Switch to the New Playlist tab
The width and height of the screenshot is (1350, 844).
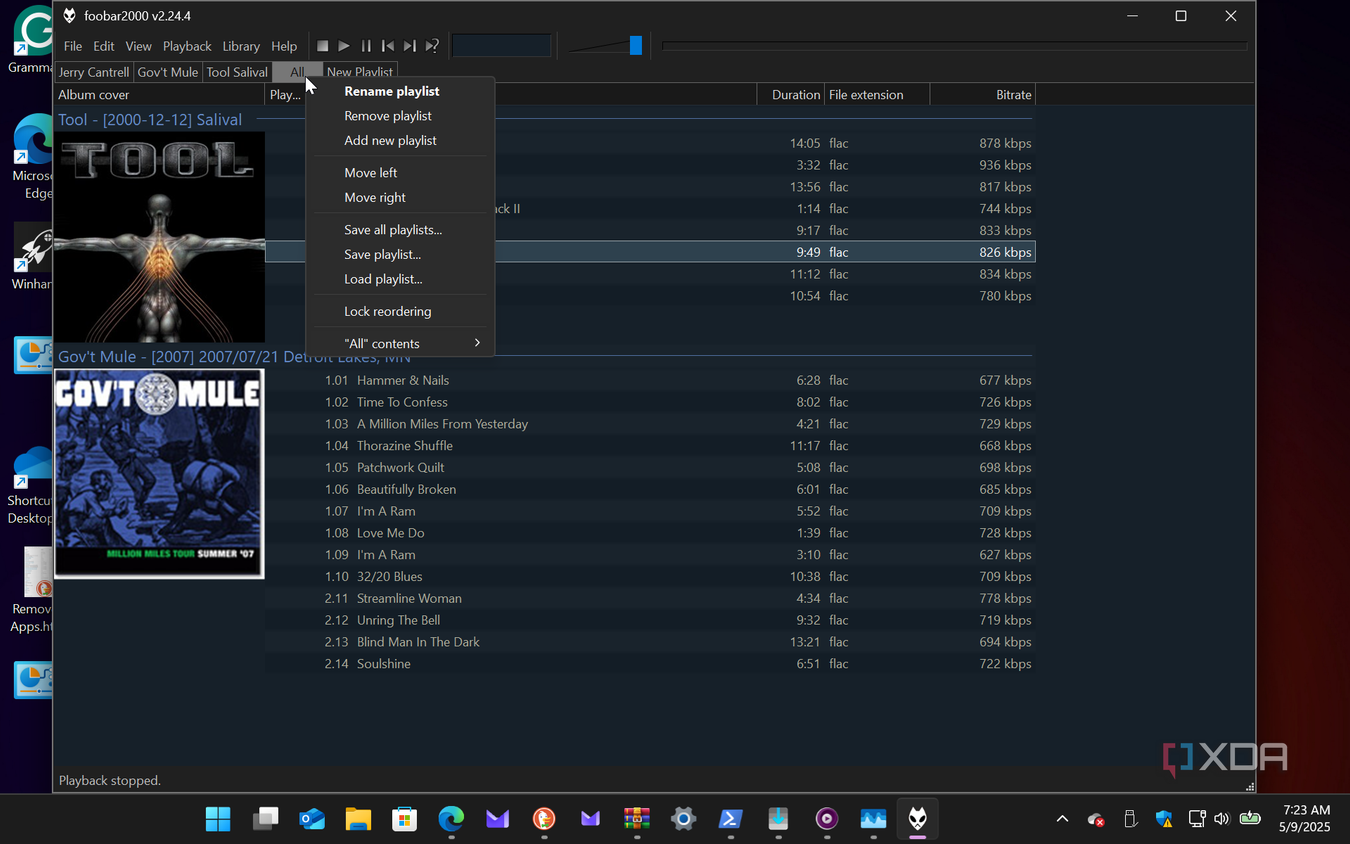[x=360, y=72]
